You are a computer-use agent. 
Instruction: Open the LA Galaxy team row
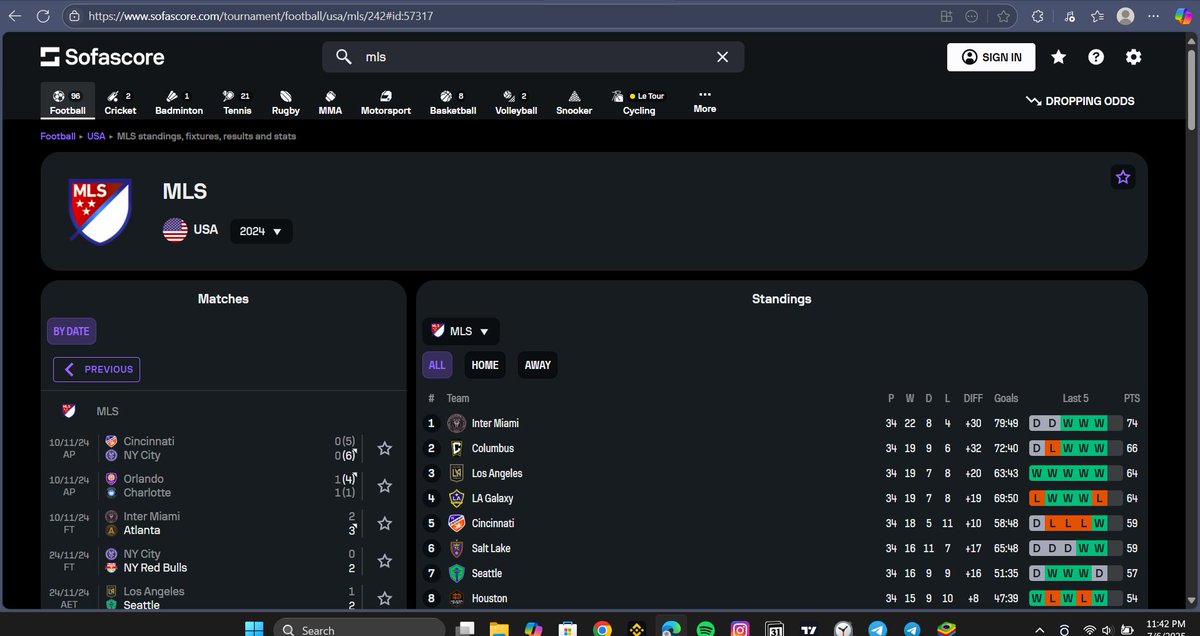coord(784,498)
